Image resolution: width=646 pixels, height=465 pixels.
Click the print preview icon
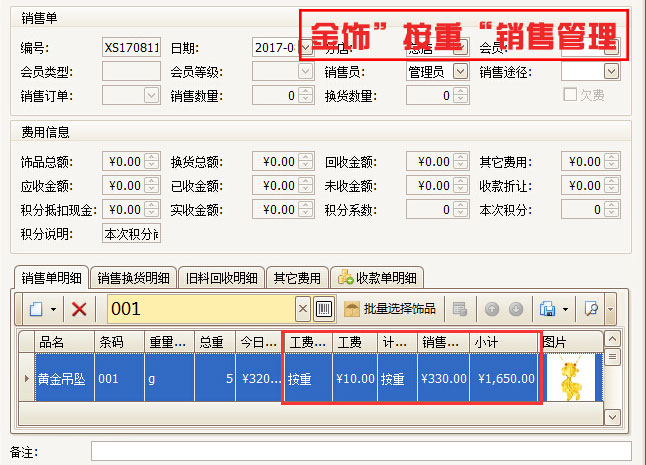(590, 309)
